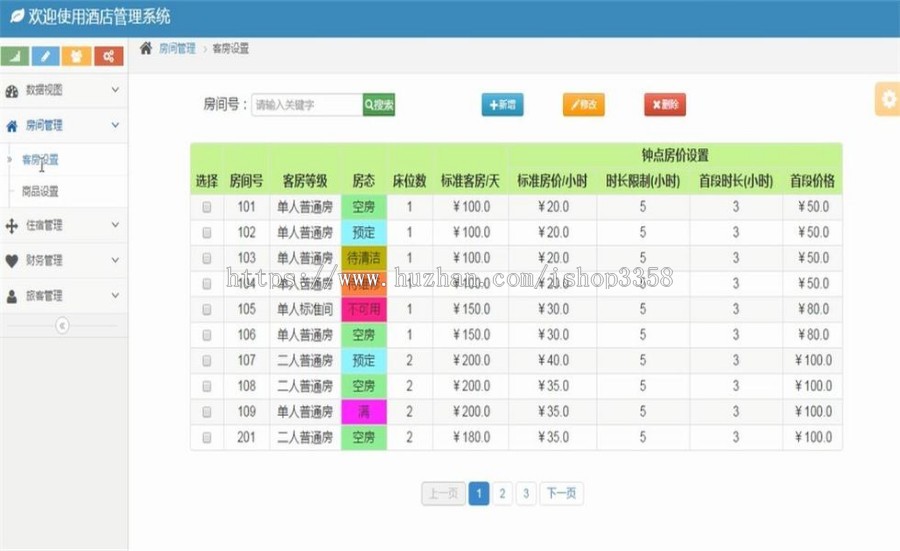Image resolution: width=900 pixels, height=551 pixels.
Task: Open the 财务管理 sidebar menu
Action: [64, 260]
